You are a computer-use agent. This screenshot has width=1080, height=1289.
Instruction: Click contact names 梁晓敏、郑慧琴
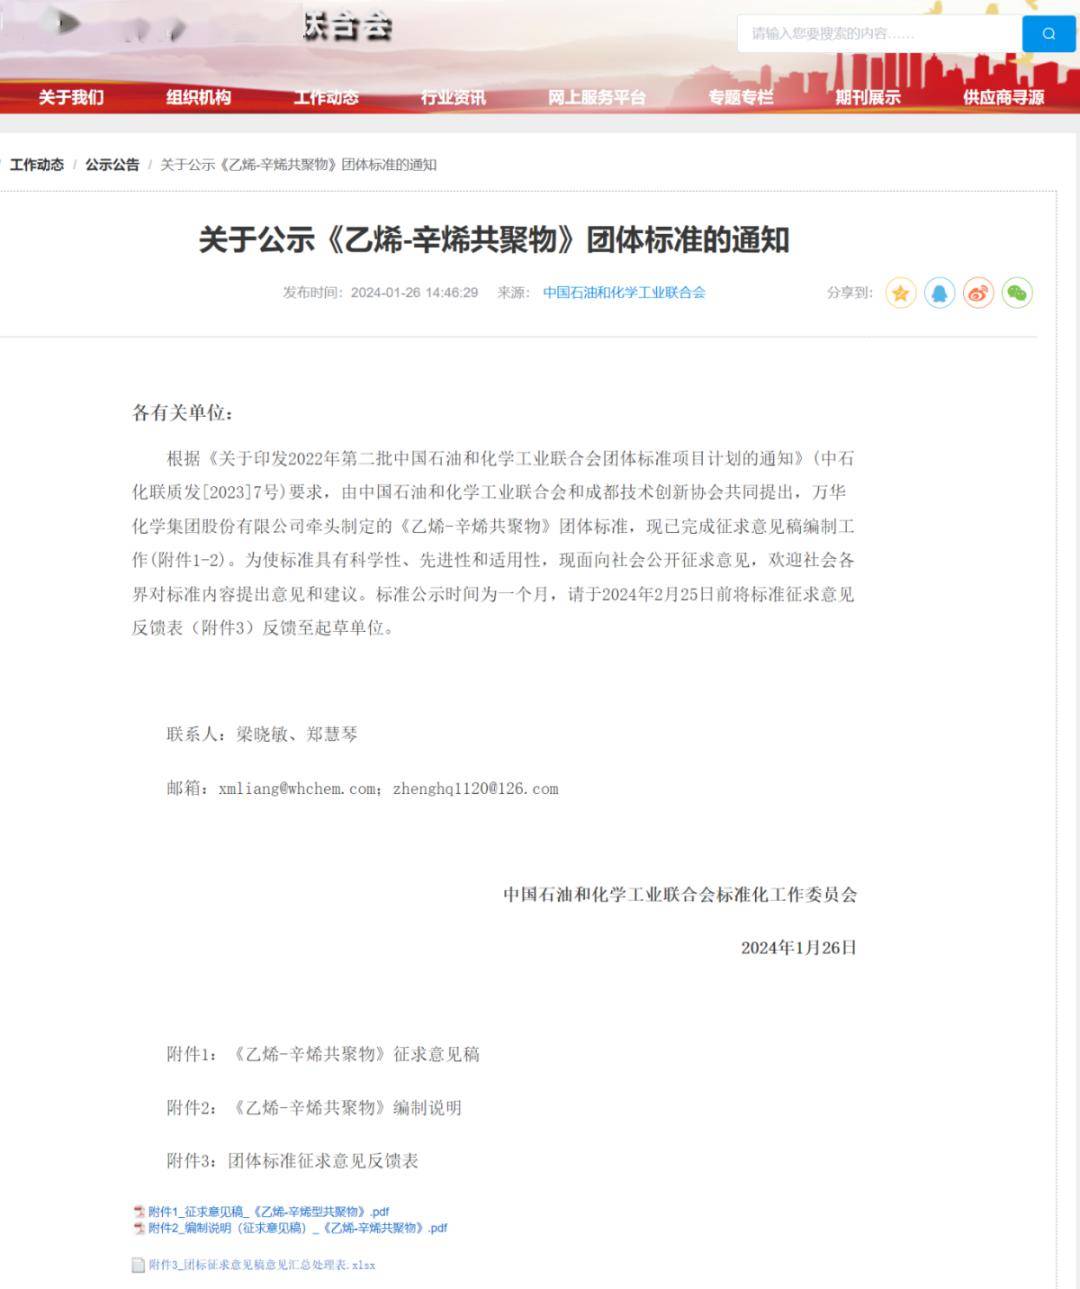[297, 734]
